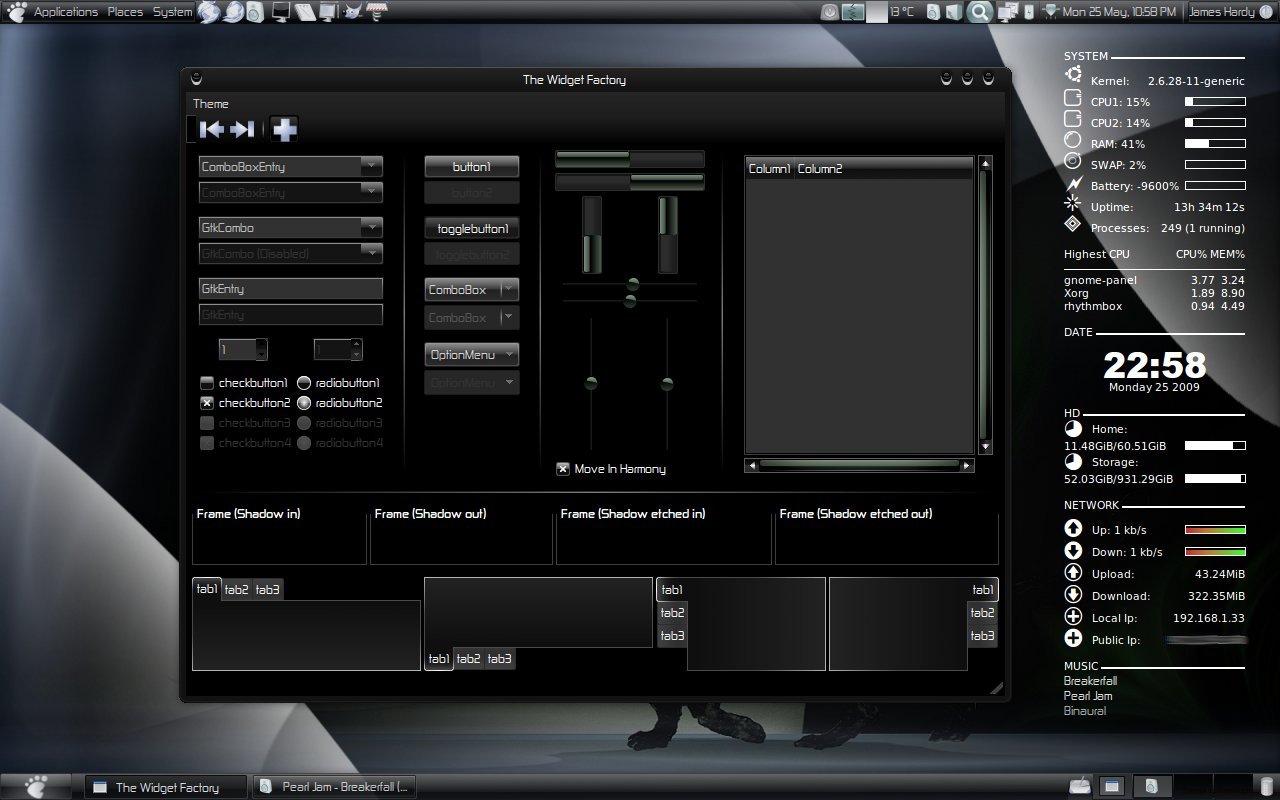Click the spin button arrows on value 1
Screen dimensions: 1280x800
[261, 350]
